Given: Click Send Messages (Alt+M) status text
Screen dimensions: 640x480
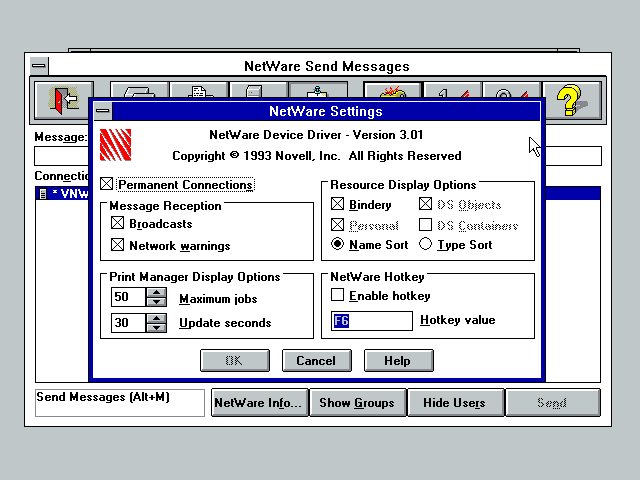Looking at the screenshot, I should [103, 397].
